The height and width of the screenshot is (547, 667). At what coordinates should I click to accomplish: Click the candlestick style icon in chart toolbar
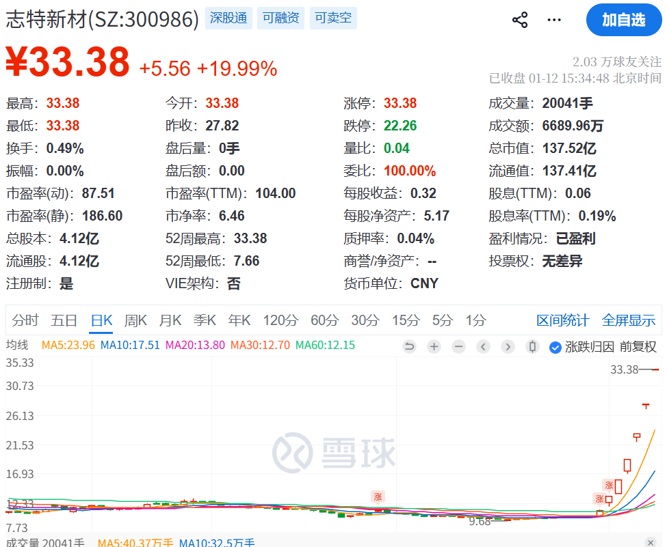[531, 347]
